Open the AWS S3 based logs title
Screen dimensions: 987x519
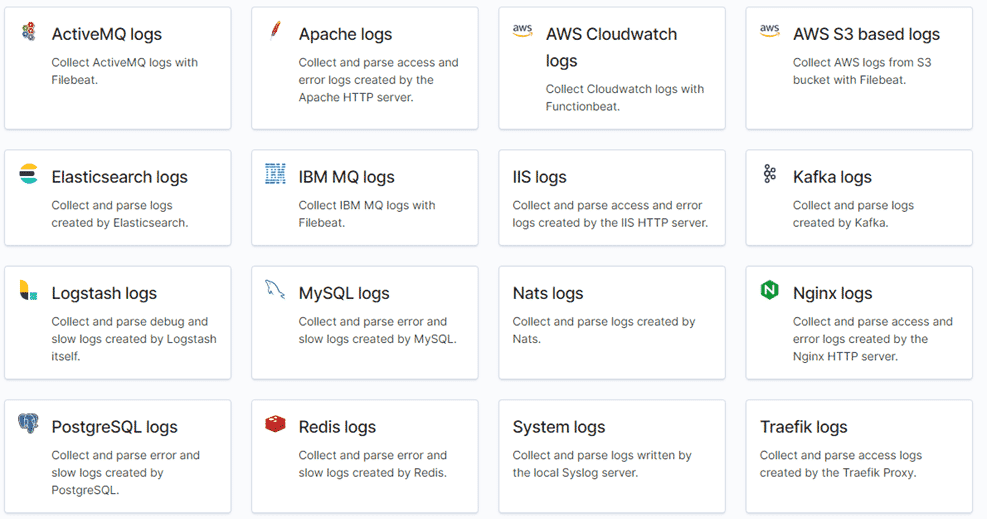pos(866,34)
